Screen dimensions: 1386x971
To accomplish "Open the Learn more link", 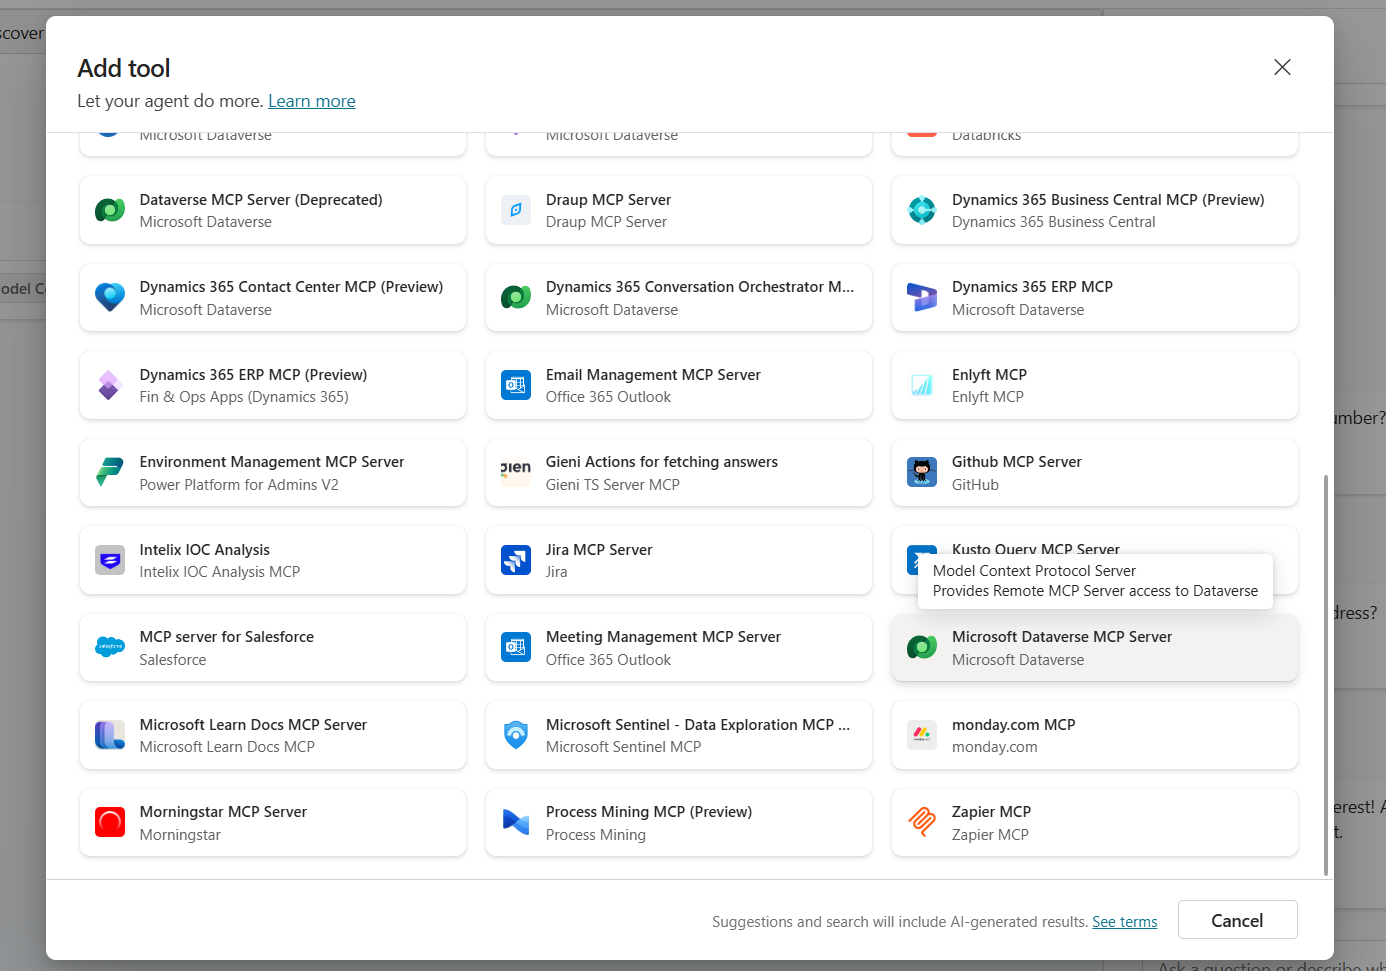I will (x=311, y=101).
